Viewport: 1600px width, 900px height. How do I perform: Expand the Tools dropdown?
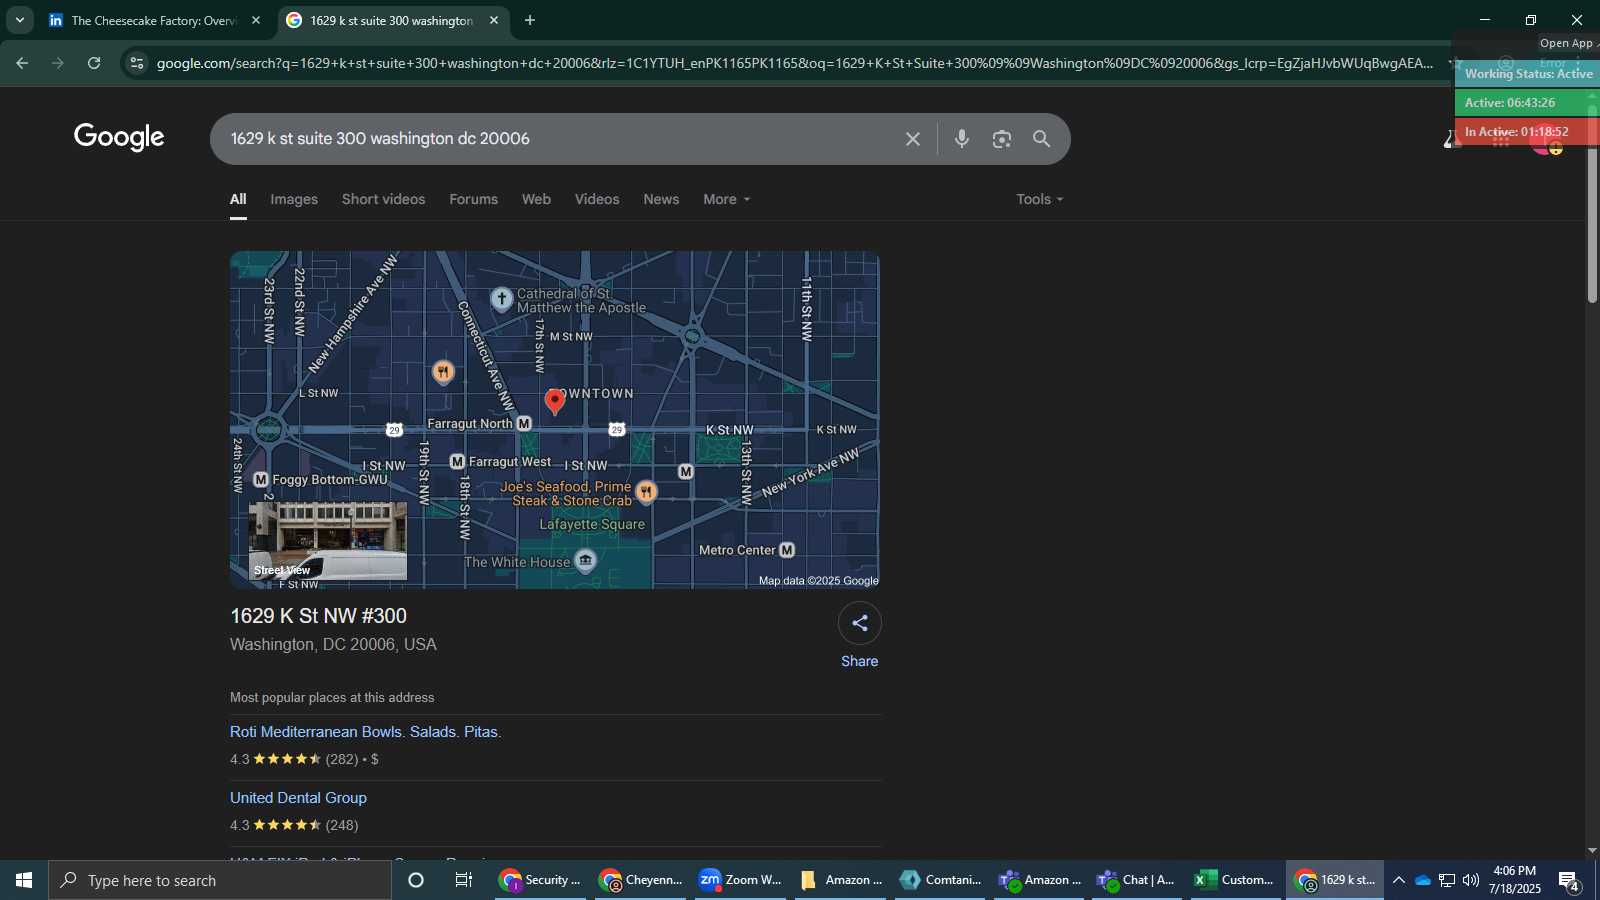click(1040, 199)
